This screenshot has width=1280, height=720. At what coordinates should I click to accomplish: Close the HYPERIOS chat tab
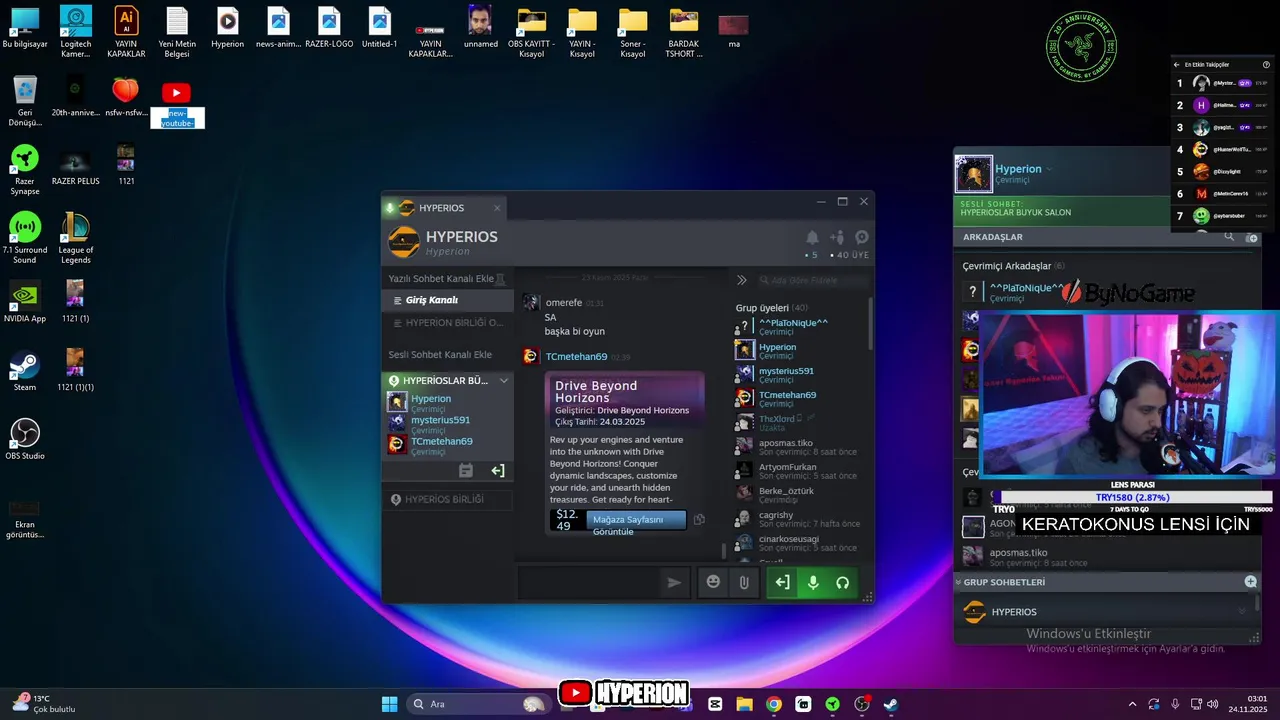tap(497, 208)
